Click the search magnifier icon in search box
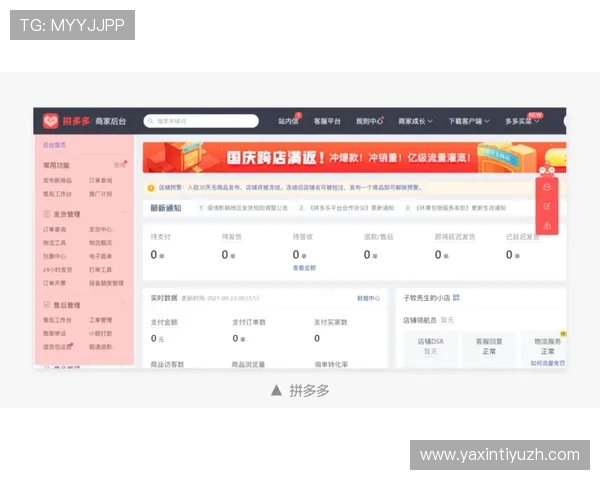 (x=151, y=121)
